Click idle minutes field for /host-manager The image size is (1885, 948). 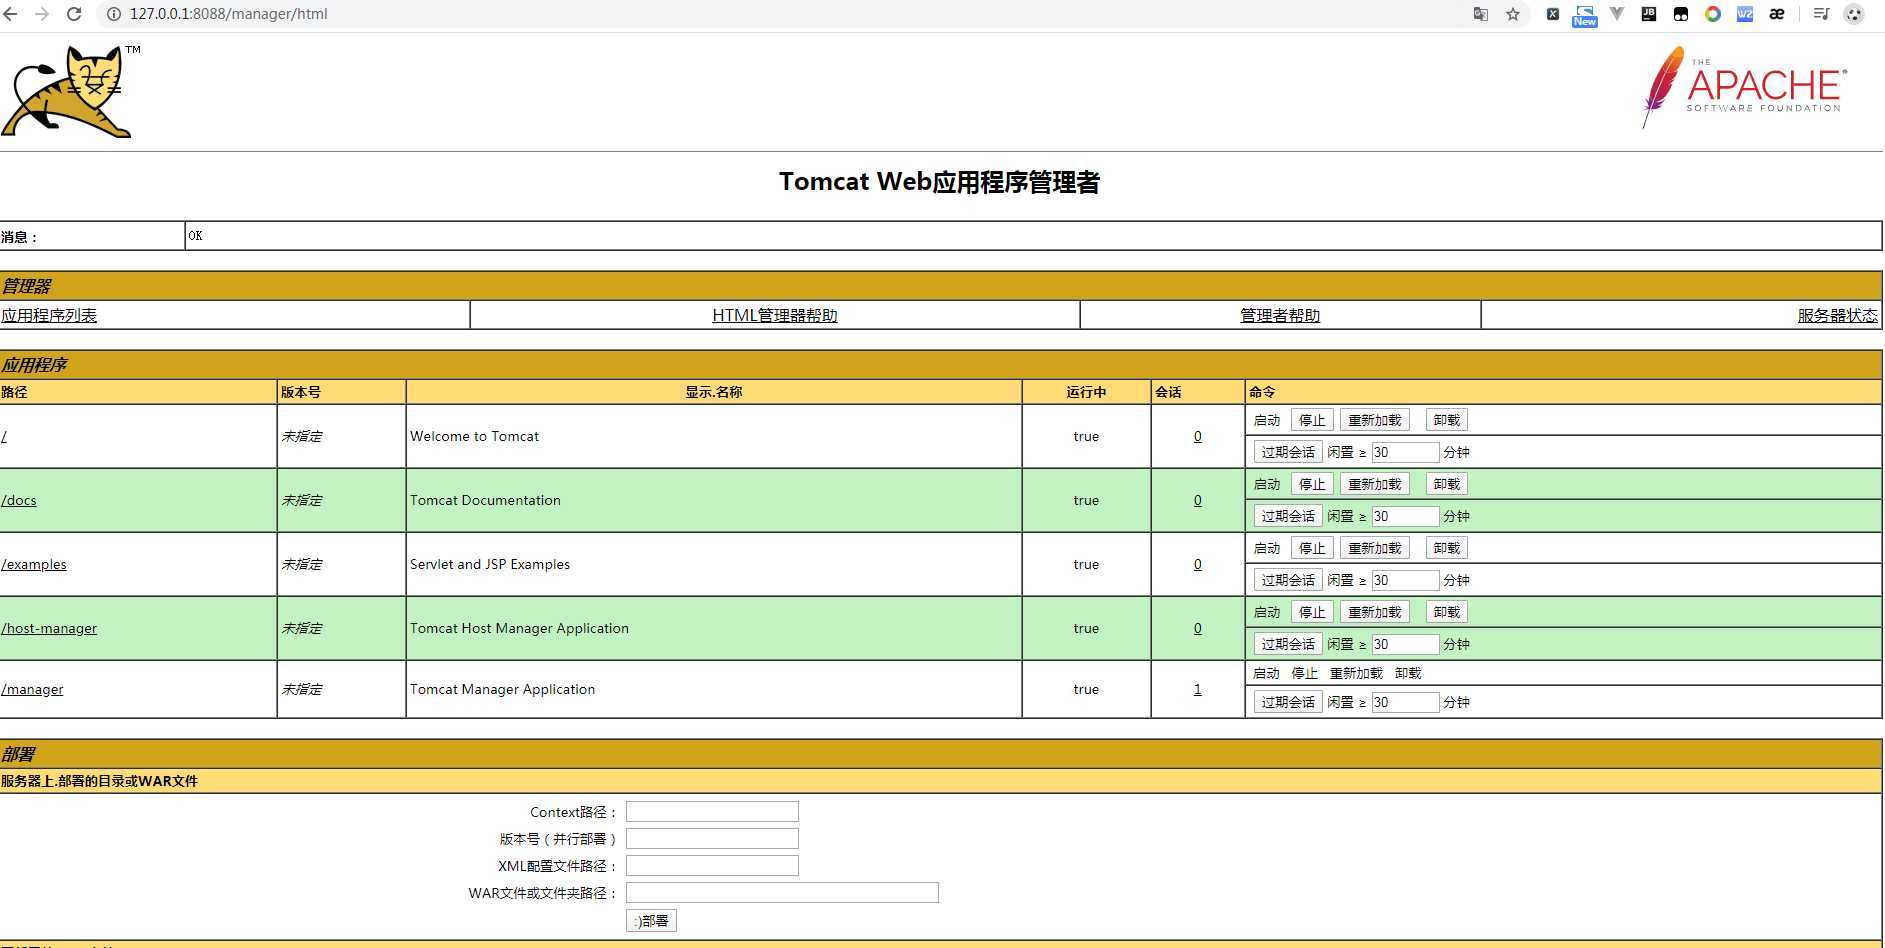1405,644
